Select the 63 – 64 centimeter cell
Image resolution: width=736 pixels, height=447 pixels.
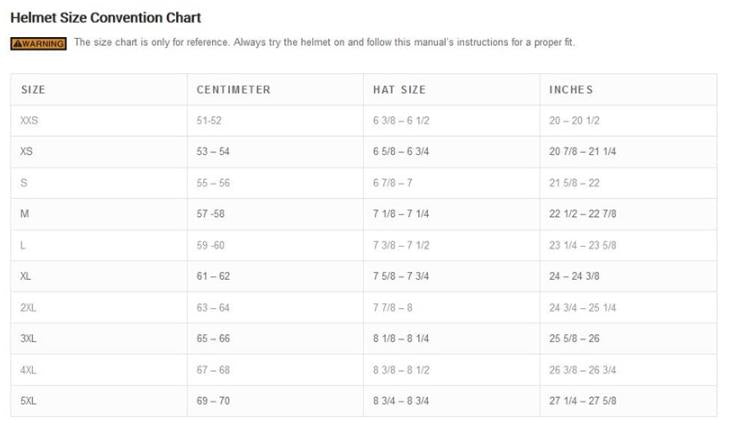(x=213, y=307)
